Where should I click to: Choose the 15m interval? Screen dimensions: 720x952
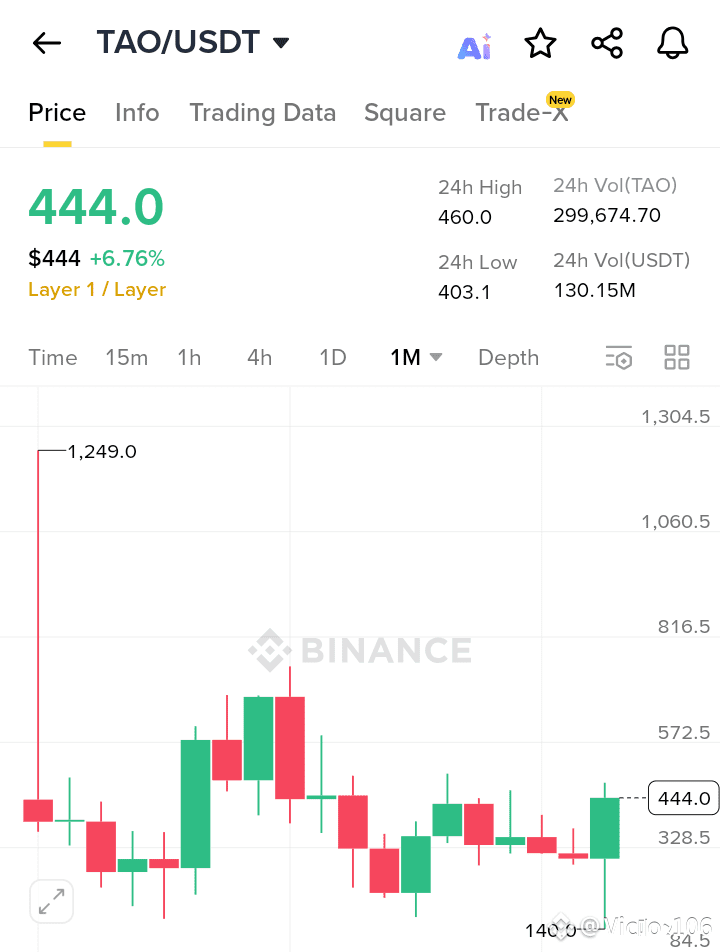click(x=127, y=358)
